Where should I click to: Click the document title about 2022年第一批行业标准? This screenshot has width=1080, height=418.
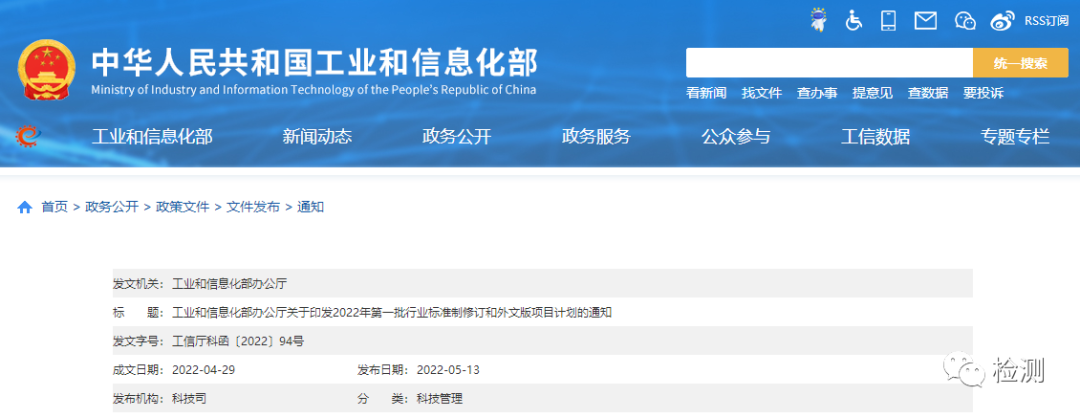392,313
